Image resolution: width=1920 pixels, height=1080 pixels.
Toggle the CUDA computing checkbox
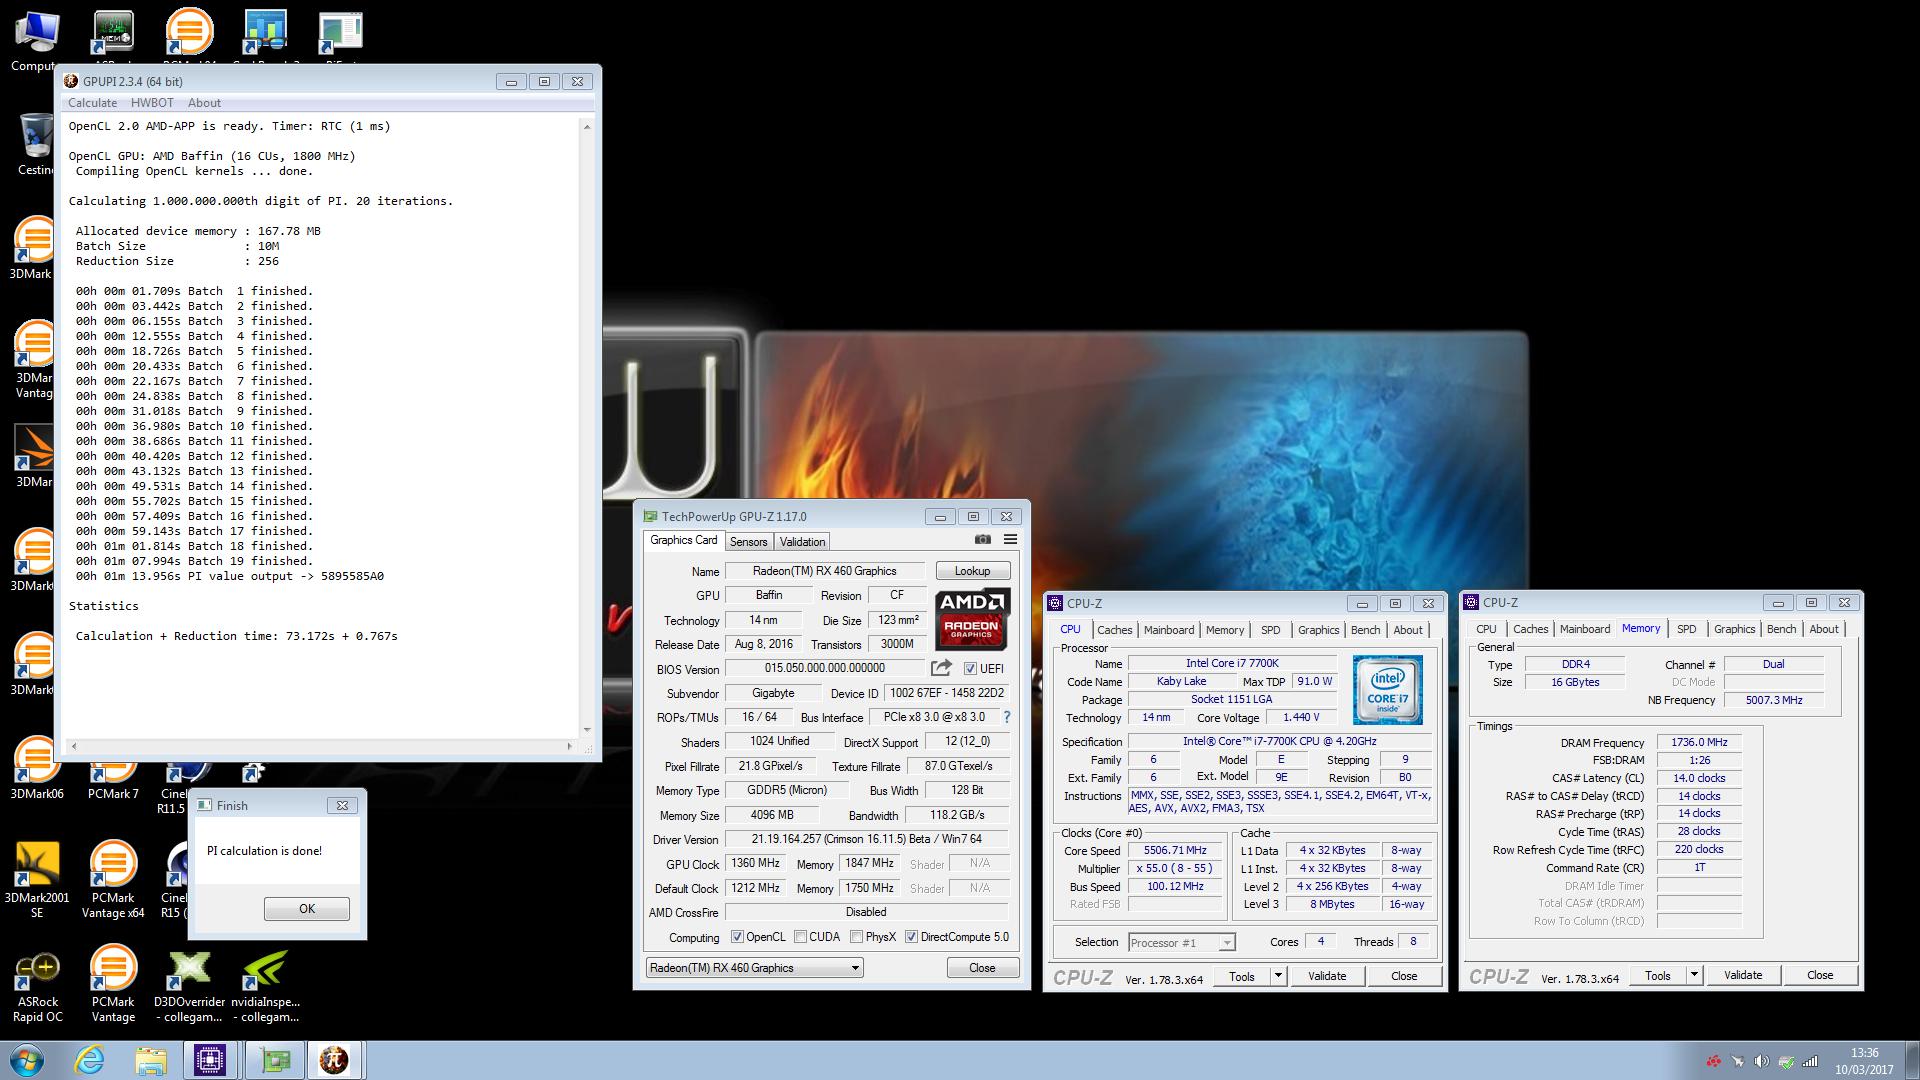[800, 937]
